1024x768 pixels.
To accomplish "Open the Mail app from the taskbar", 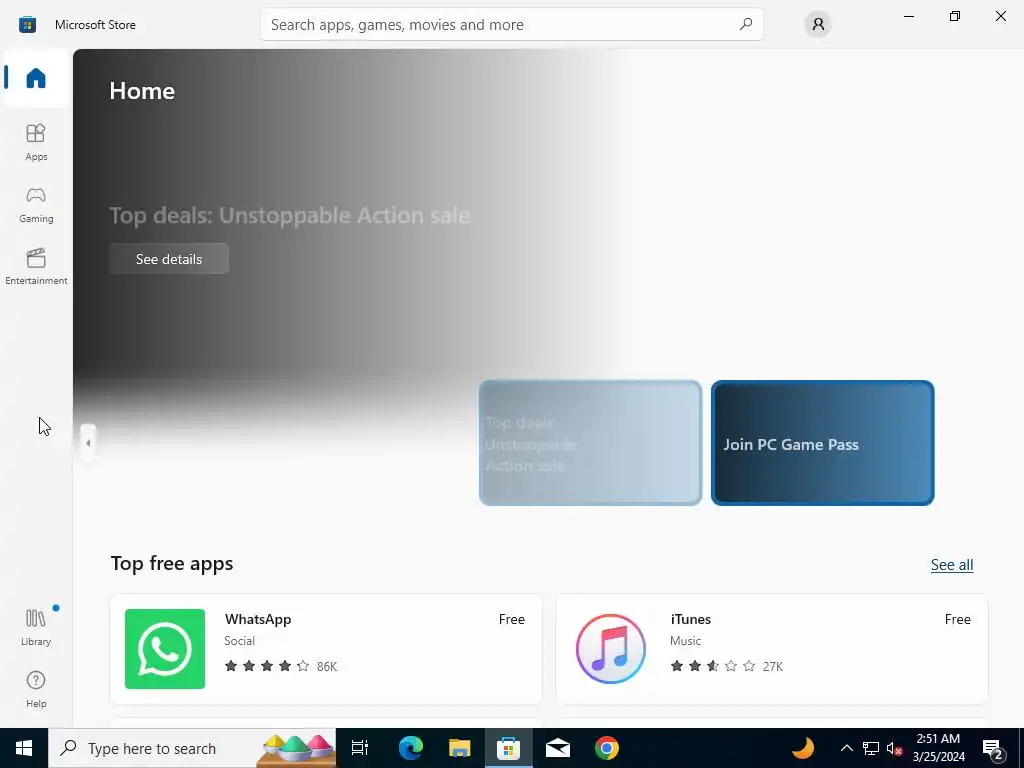I will click(x=558, y=748).
